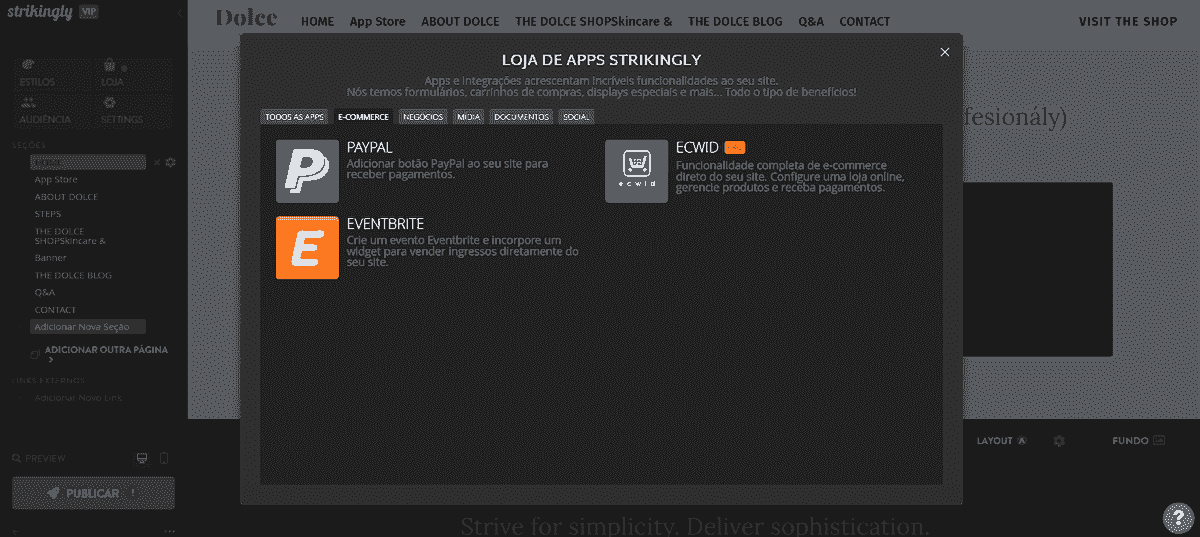
Task: Click the Publicar button
Action: coord(93,493)
